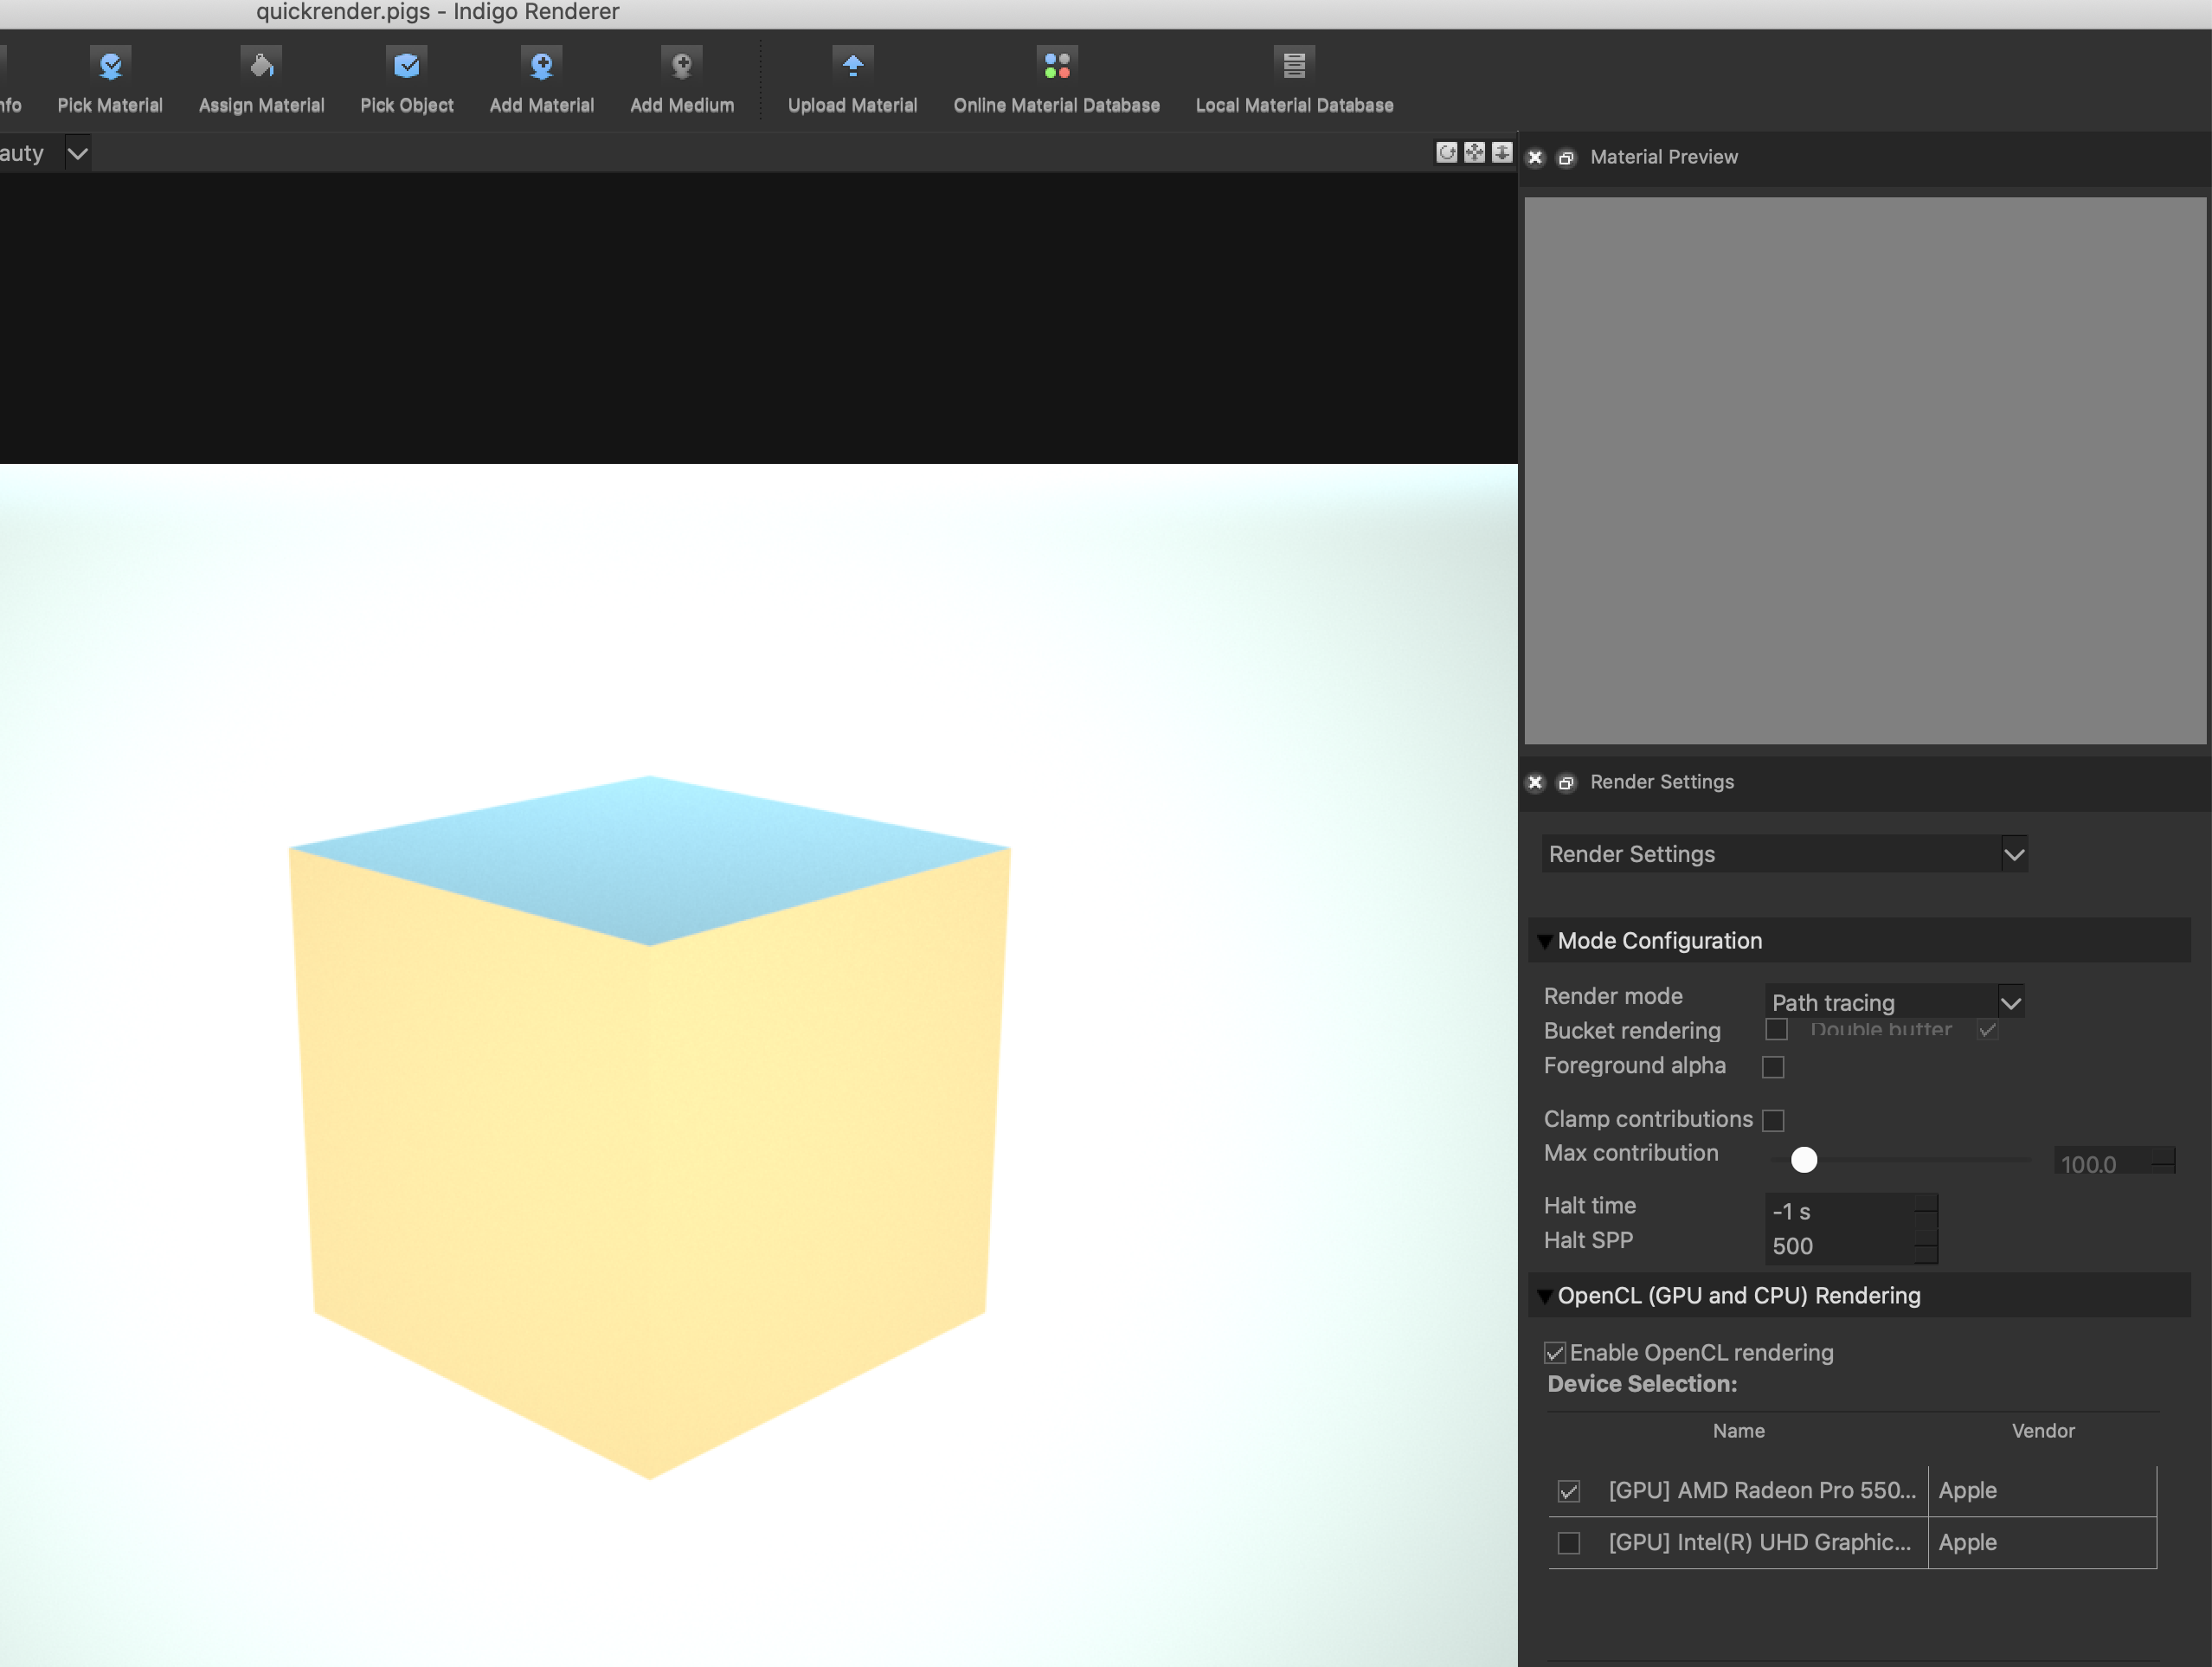Enable the Bucket rendering checkbox
Image resolution: width=2212 pixels, height=1667 pixels.
(x=1776, y=1029)
